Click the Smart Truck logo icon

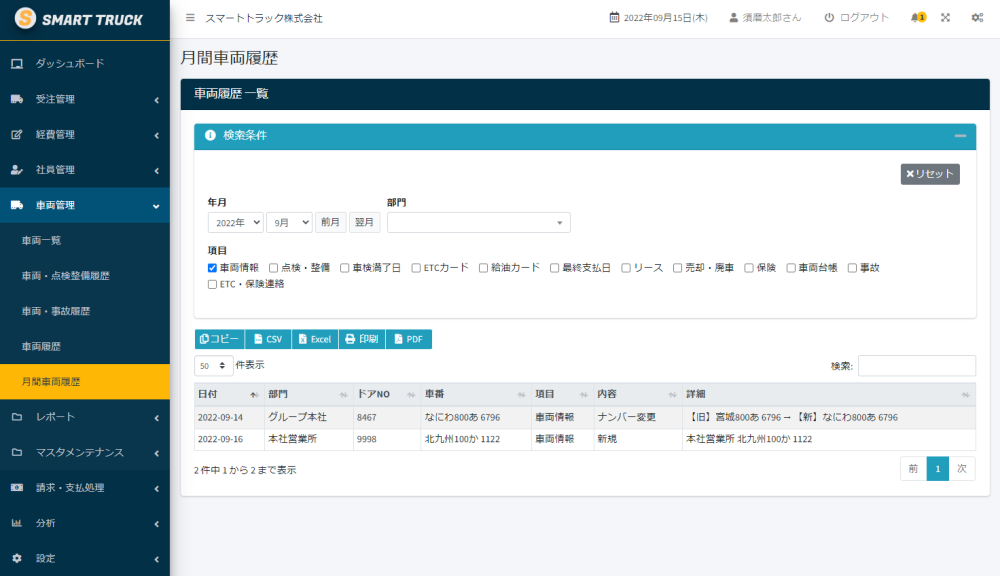[25, 19]
